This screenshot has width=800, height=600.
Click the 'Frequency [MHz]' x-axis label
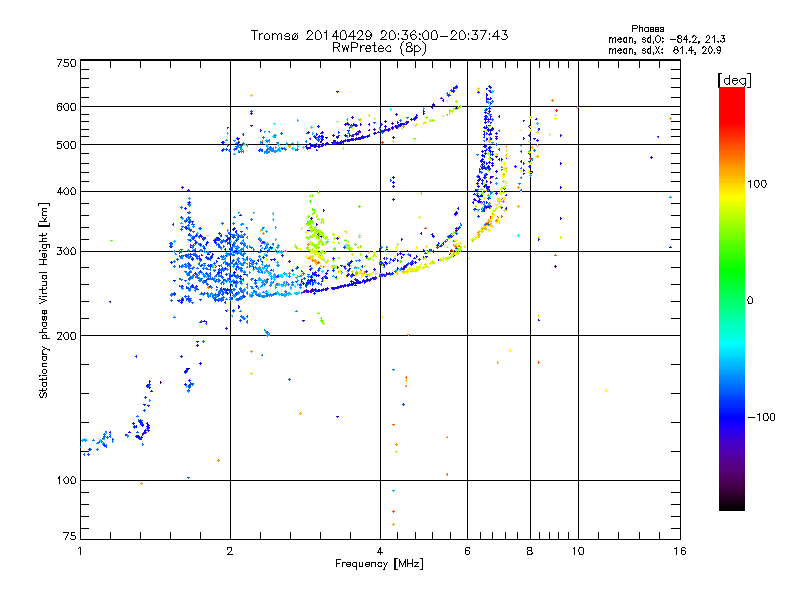point(379,563)
